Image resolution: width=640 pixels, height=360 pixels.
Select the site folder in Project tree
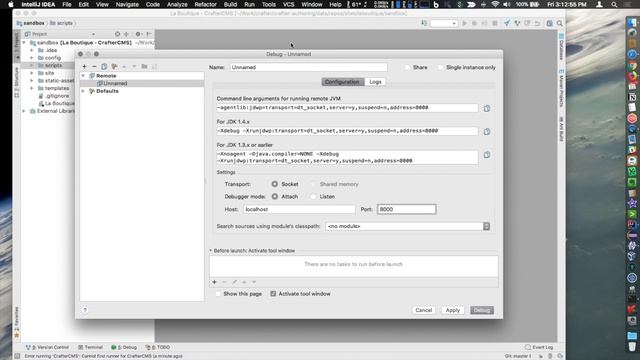pyautogui.click(x=49, y=73)
